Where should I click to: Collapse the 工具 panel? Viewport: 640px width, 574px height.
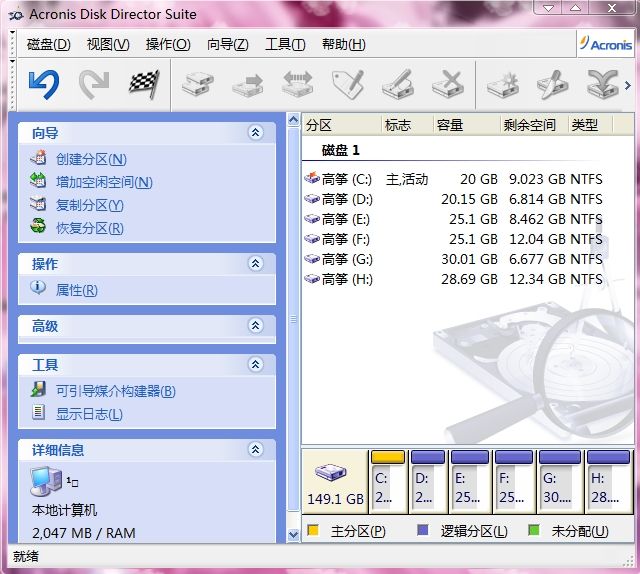[x=256, y=364]
